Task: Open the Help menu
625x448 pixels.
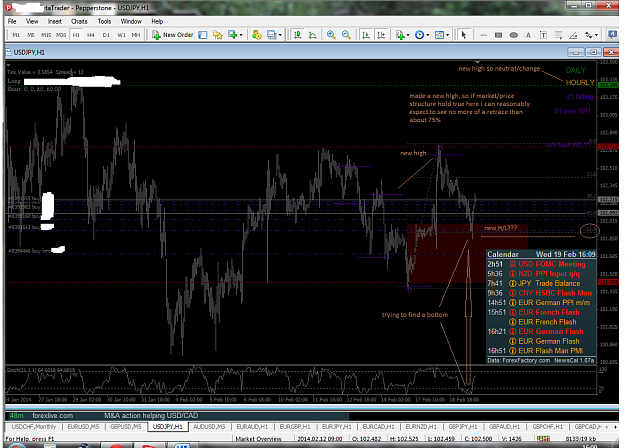Action: point(157,22)
